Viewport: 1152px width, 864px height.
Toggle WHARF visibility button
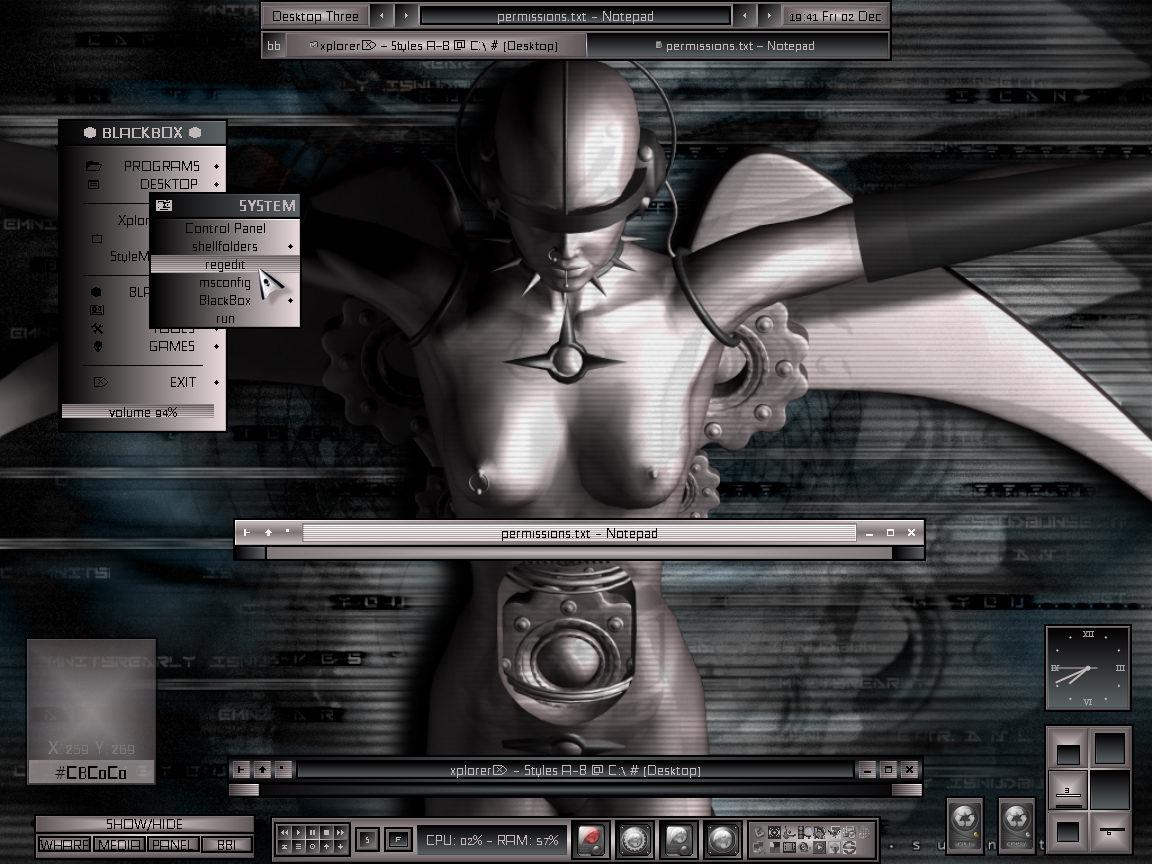pos(64,845)
